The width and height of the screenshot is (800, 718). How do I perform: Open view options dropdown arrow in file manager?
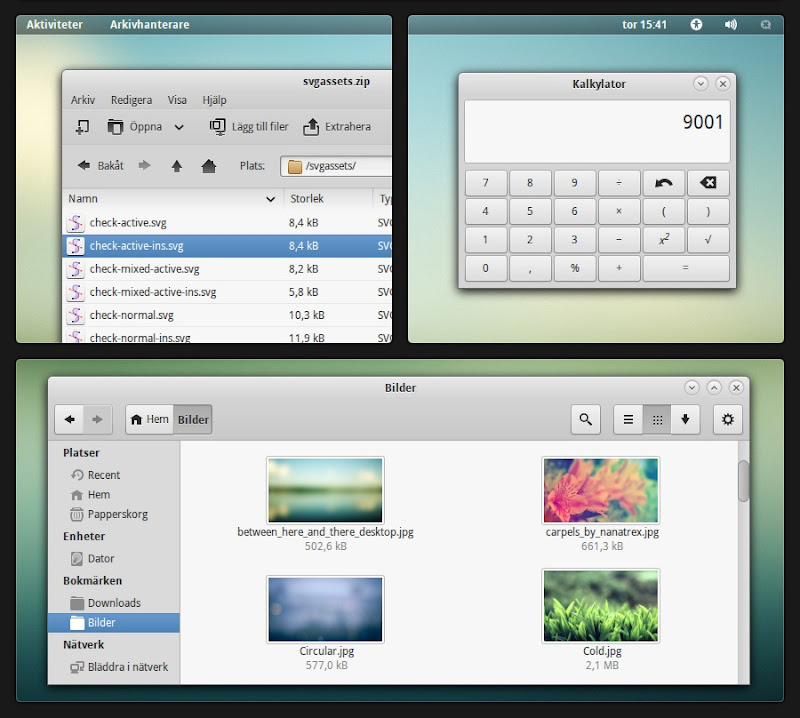(685, 419)
